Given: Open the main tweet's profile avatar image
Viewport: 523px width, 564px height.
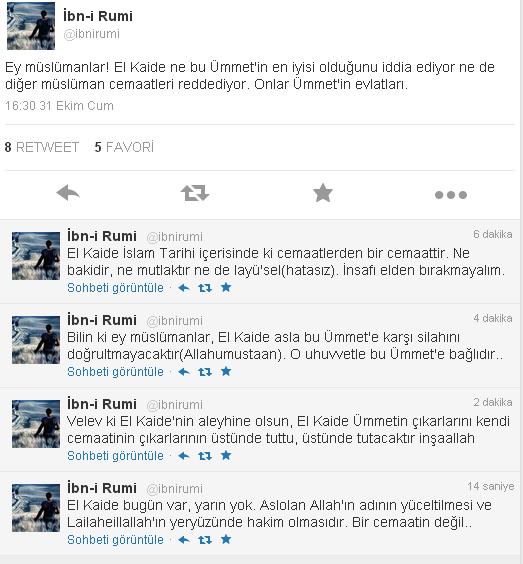Looking at the screenshot, I should [31, 26].
